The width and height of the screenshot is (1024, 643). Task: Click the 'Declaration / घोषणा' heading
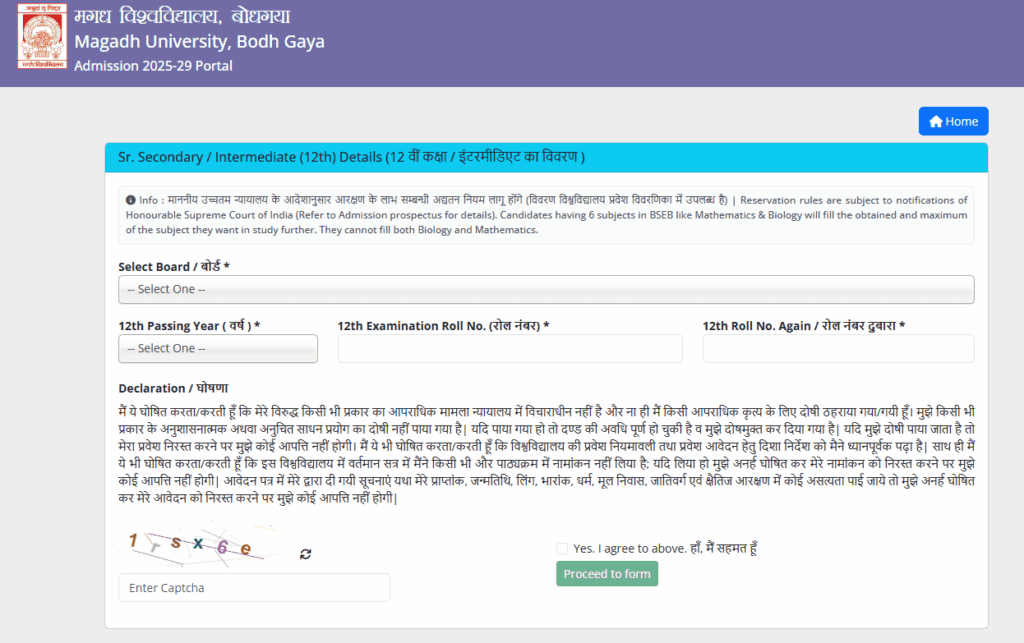coord(173,388)
